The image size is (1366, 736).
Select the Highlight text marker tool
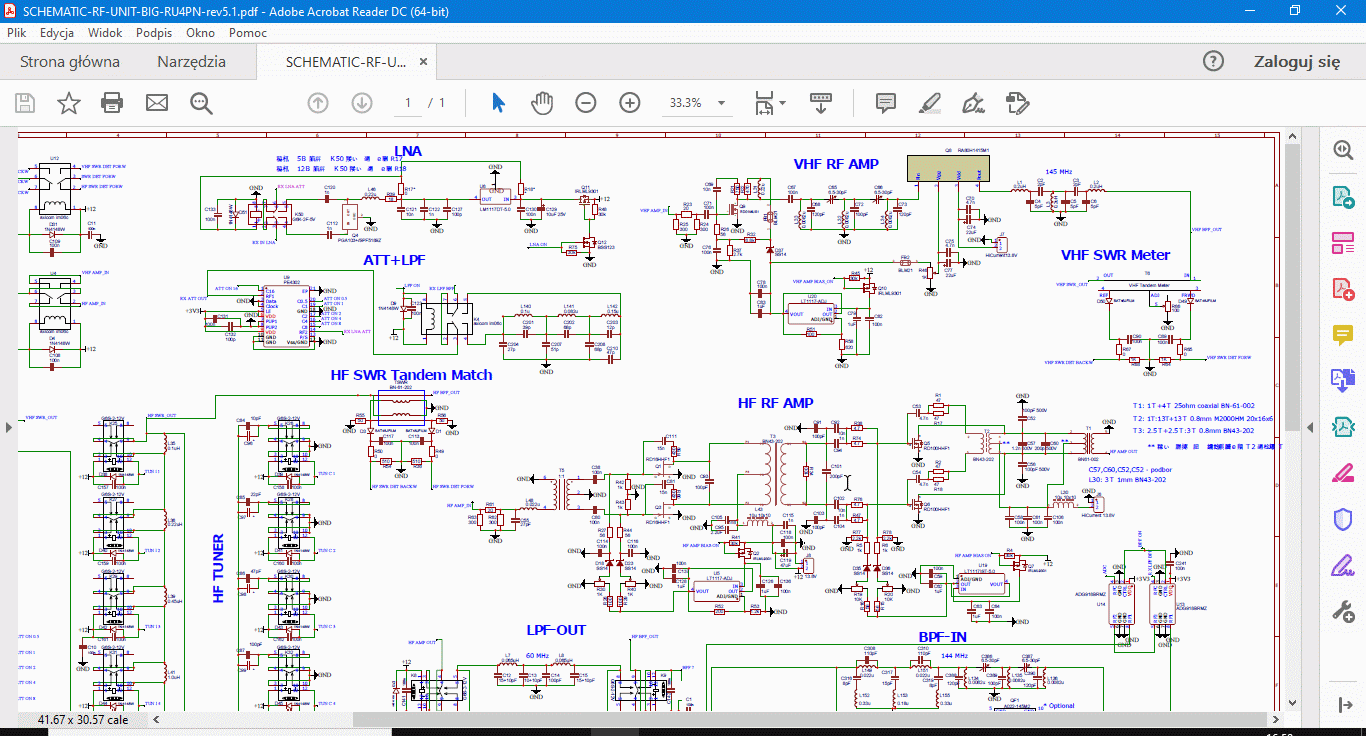(930, 103)
